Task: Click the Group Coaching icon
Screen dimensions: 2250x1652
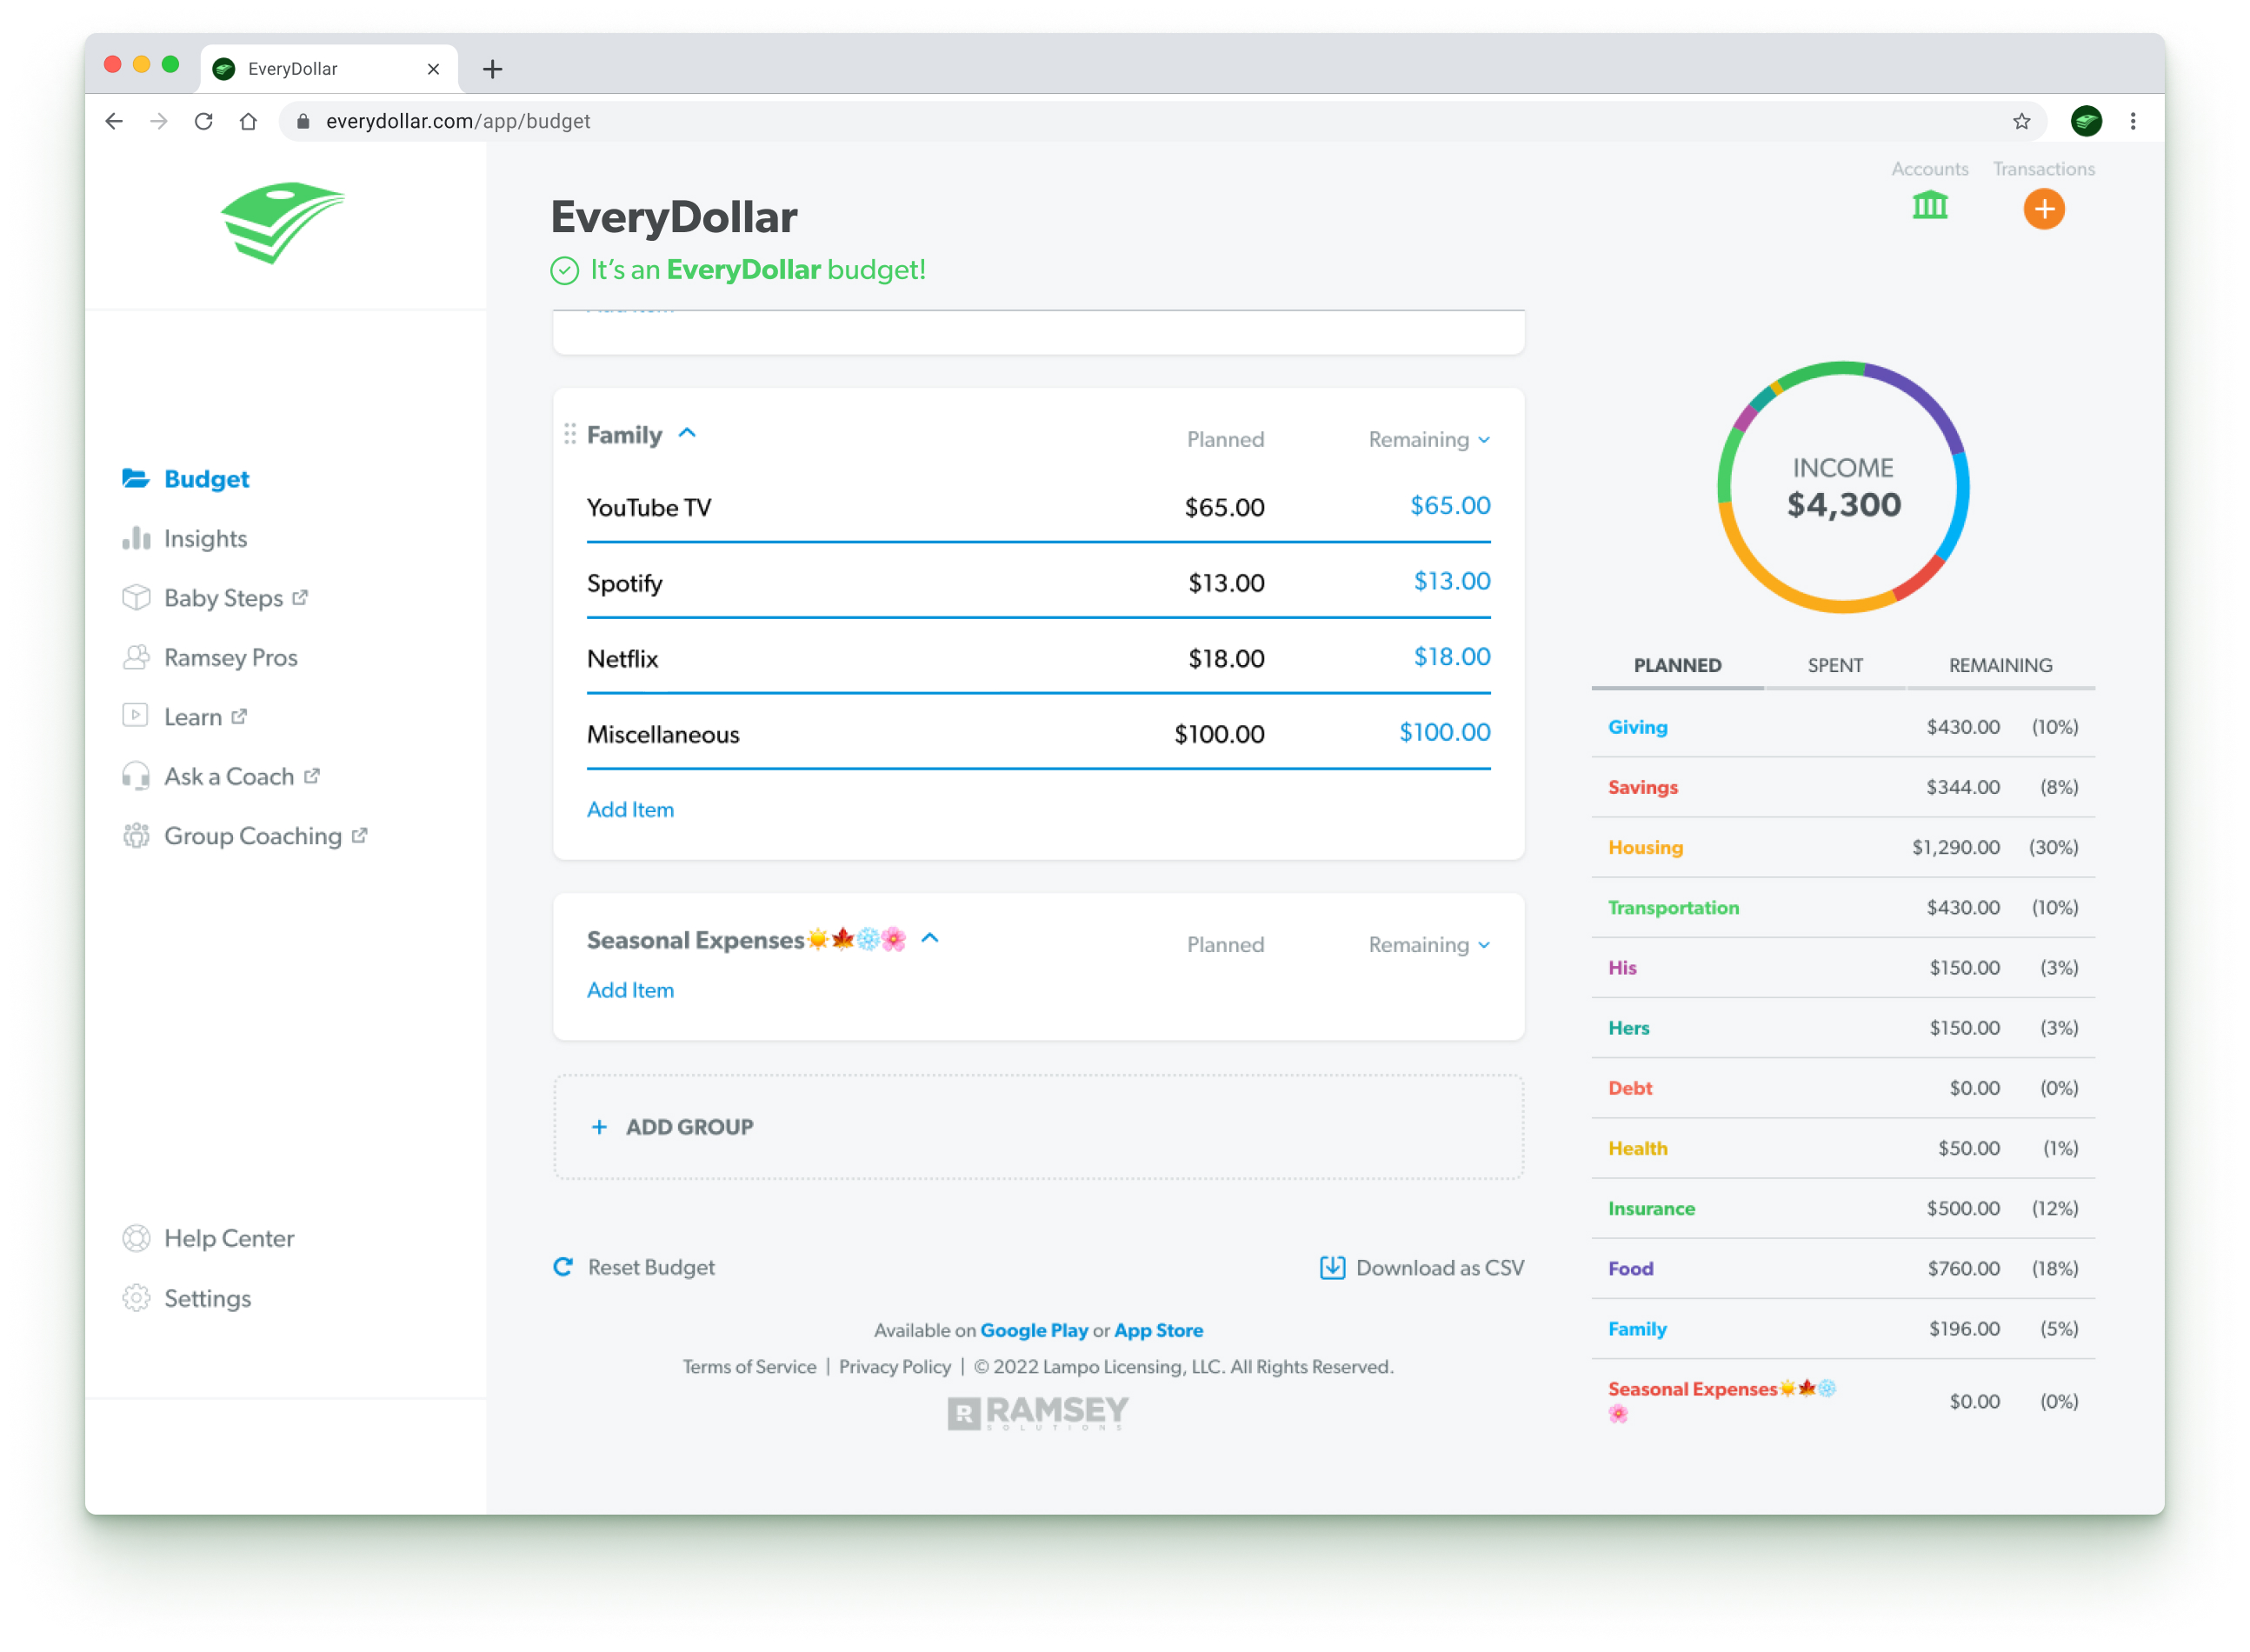Action: click(x=136, y=835)
